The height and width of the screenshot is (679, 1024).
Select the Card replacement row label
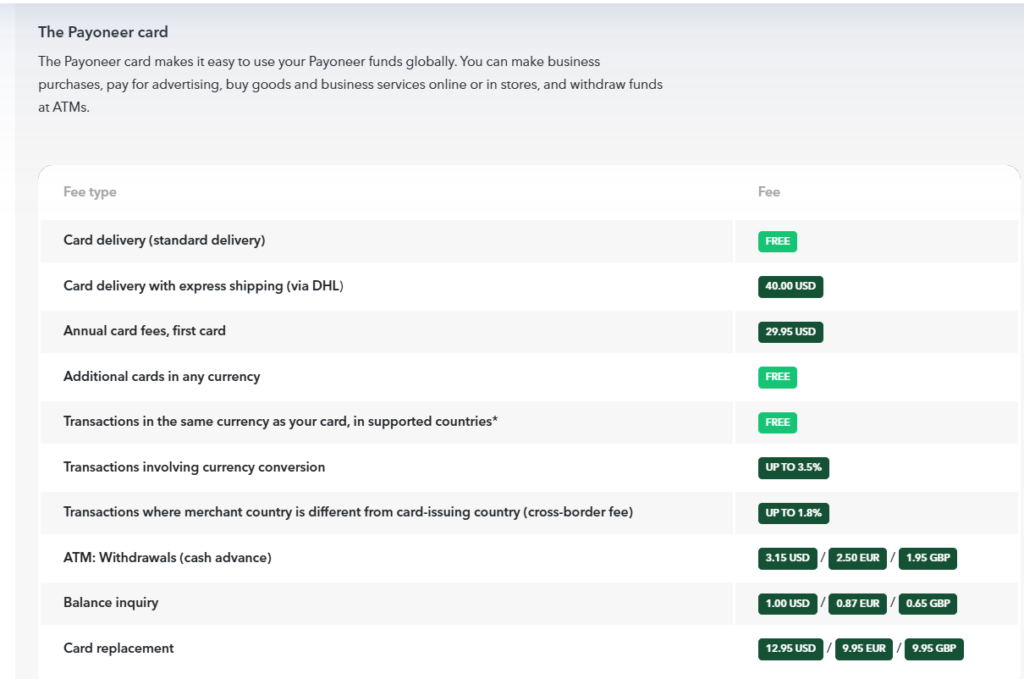pyautogui.click(x=118, y=648)
